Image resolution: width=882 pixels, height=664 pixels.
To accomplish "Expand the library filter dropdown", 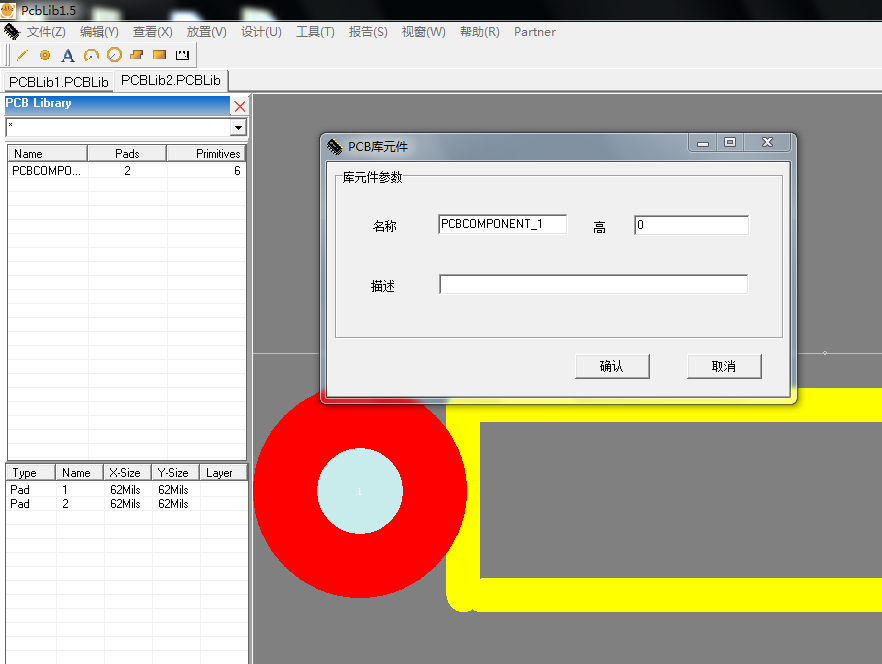I will [x=238, y=128].
